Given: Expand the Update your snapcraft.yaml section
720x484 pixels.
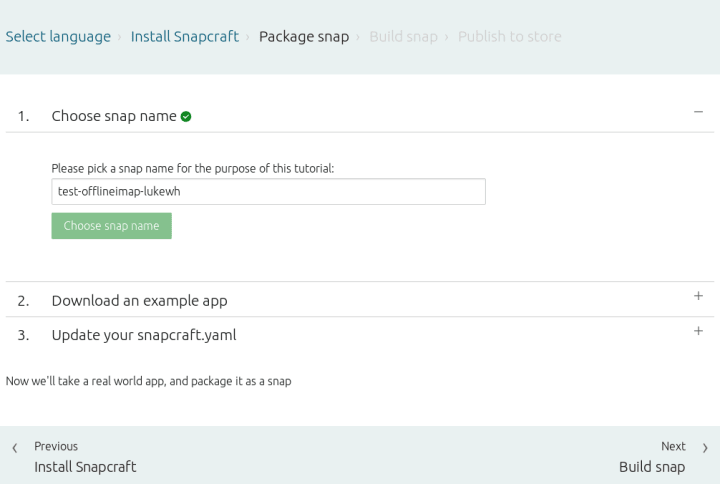Looking at the screenshot, I should click(698, 331).
